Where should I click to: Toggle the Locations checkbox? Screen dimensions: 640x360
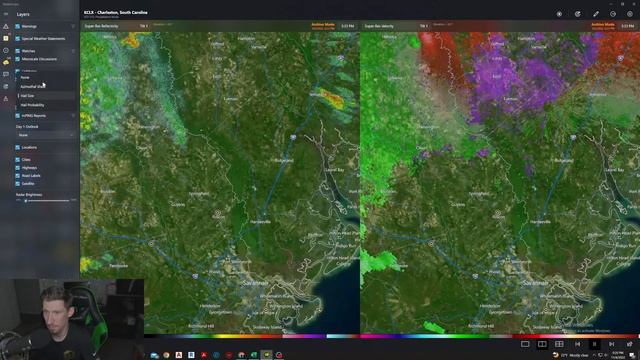click(x=18, y=147)
